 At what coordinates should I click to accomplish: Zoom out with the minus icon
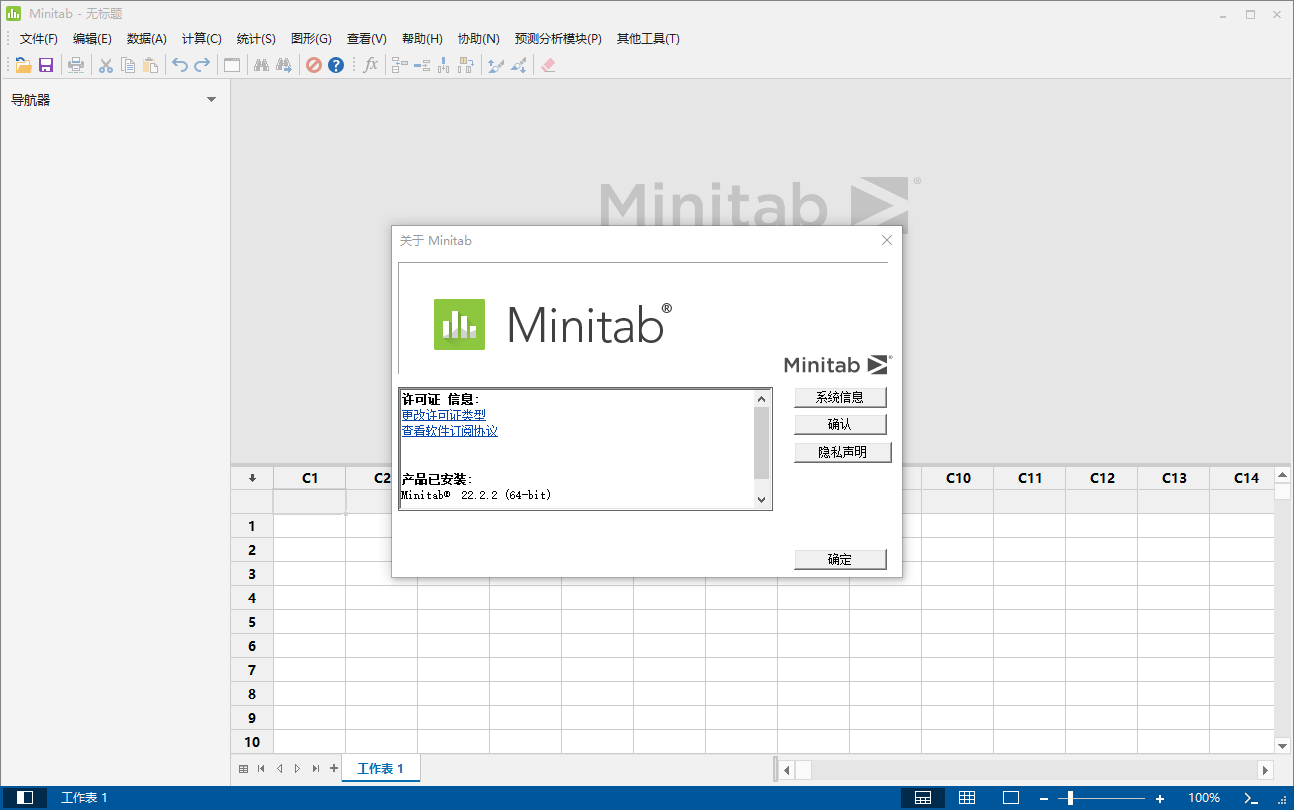pos(1043,798)
